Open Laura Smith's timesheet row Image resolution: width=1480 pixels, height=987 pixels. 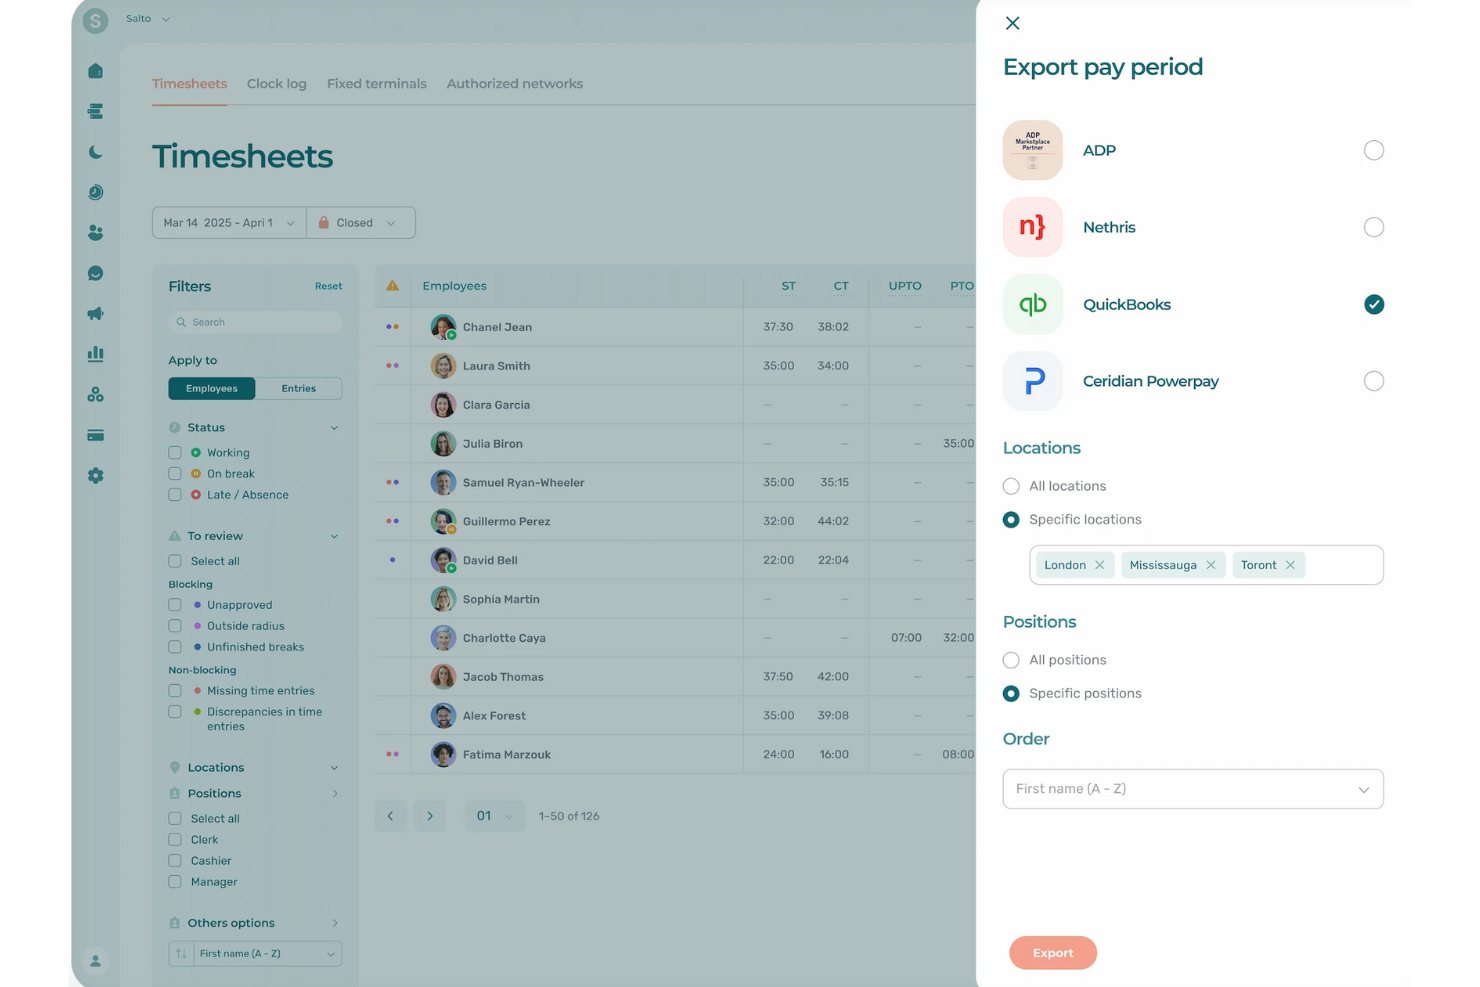click(675, 366)
